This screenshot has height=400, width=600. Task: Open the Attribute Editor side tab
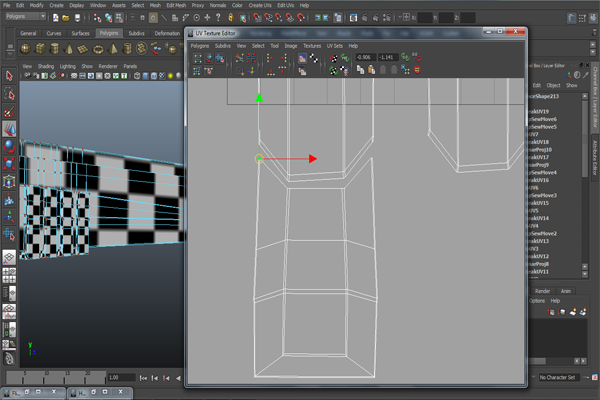tap(595, 157)
